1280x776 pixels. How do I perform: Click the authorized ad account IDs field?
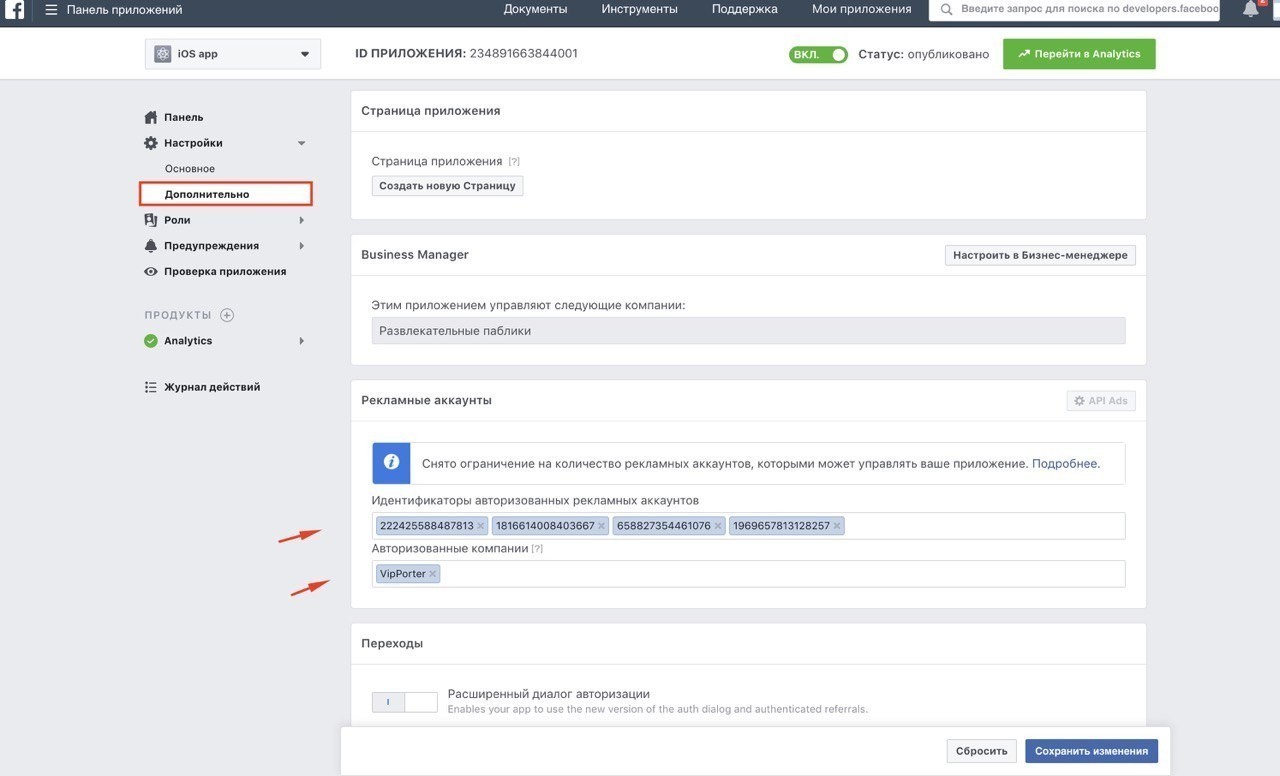(748, 526)
